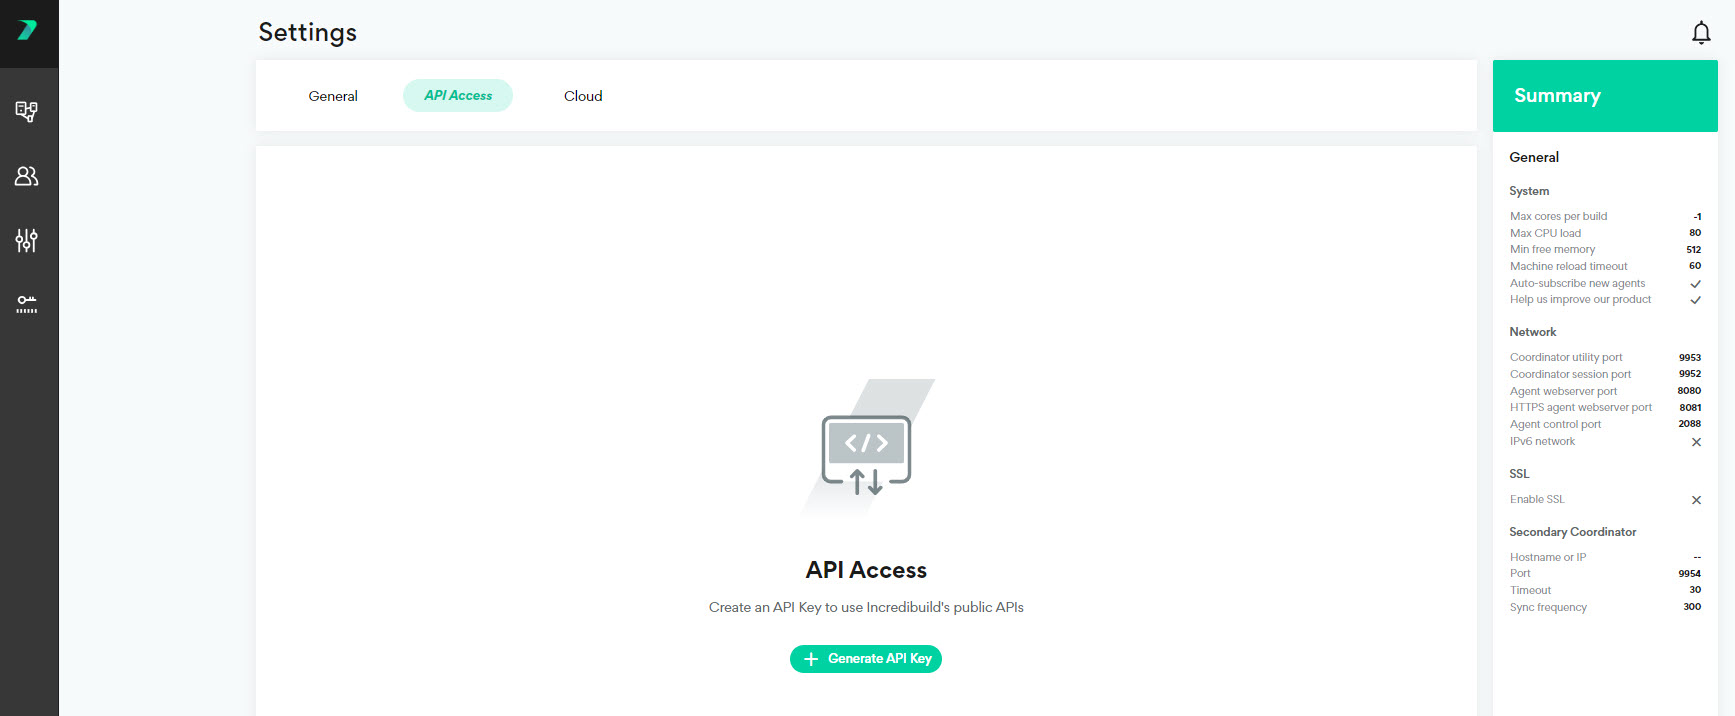This screenshot has width=1735, height=716.
Task: Click the Auto-subscribe new agents checkmark
Action: coord(1695,284)
